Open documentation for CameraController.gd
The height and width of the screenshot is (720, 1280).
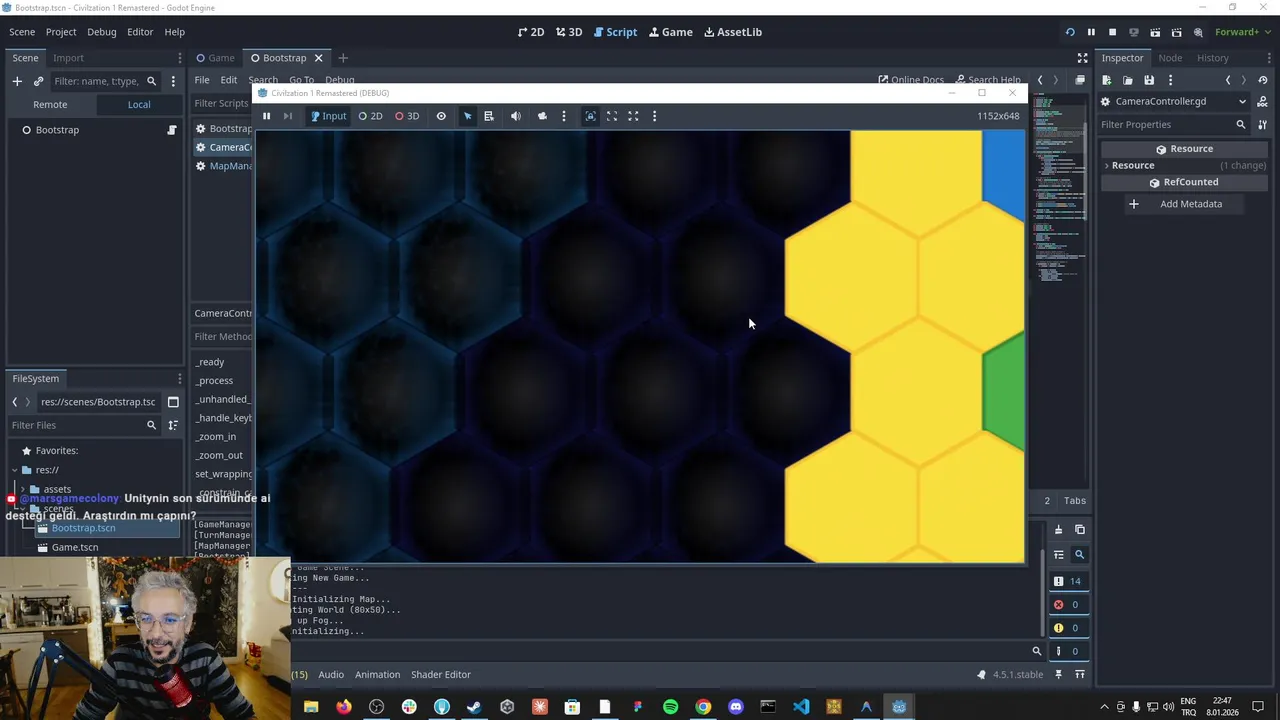pos(1263,101)
